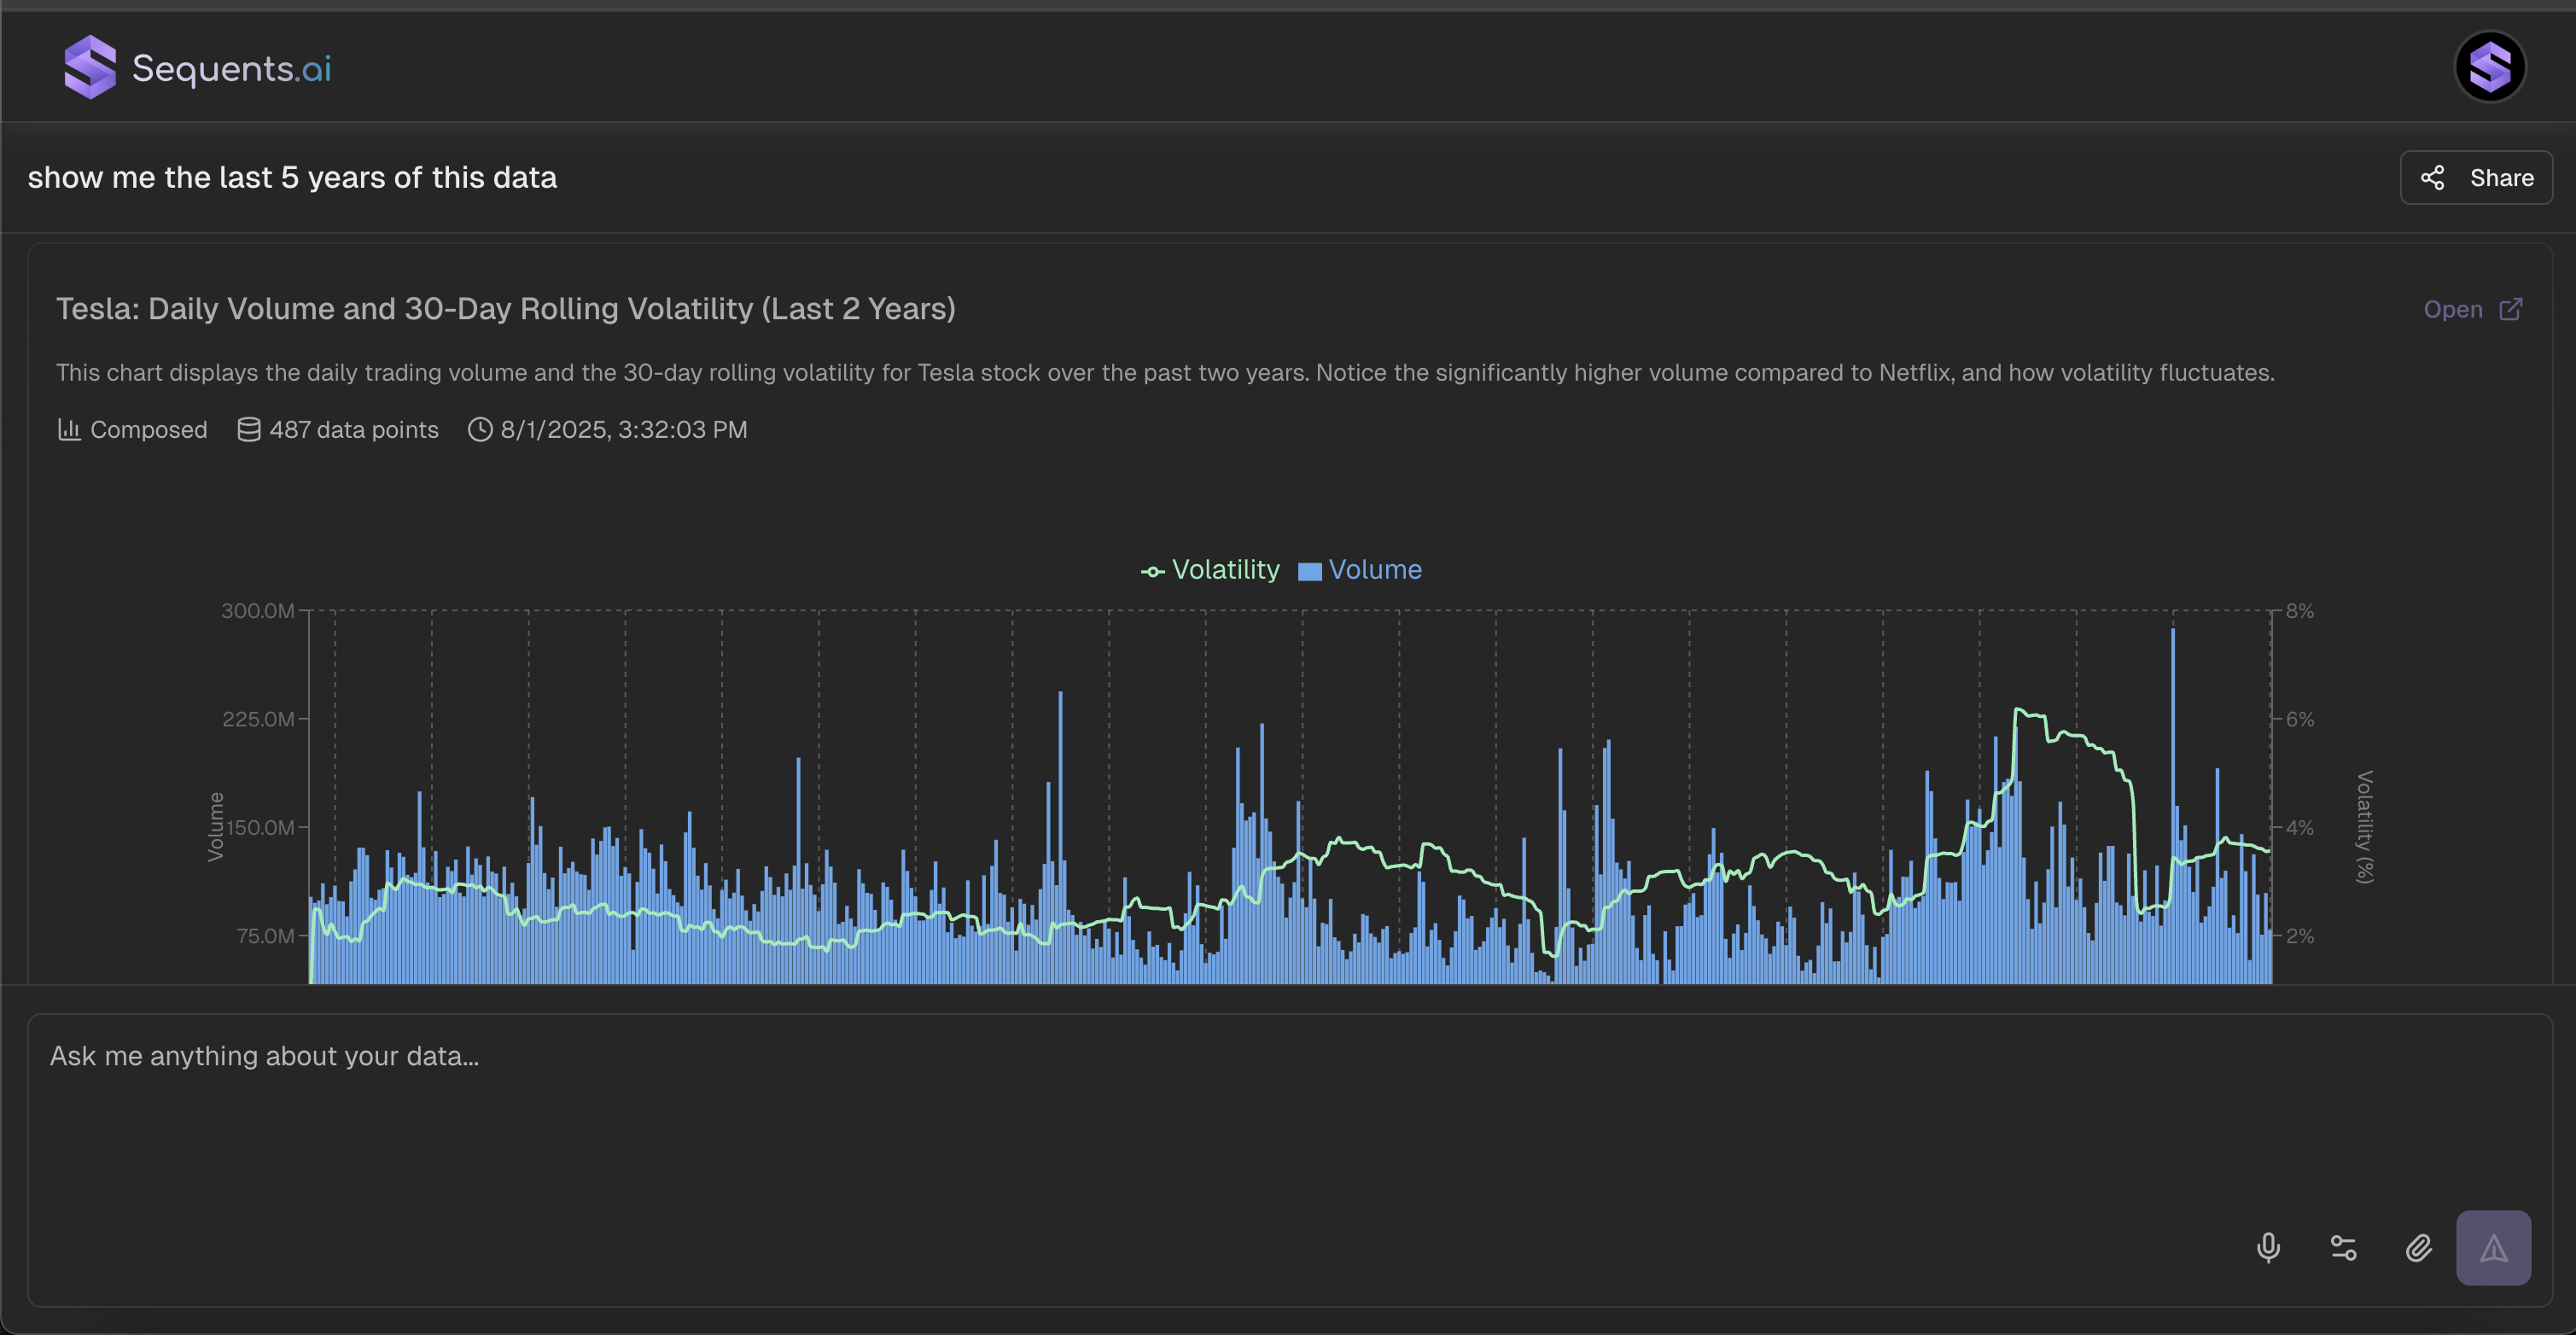Click the Share button
The image size is (2576, 1335).
point(2476,178)
